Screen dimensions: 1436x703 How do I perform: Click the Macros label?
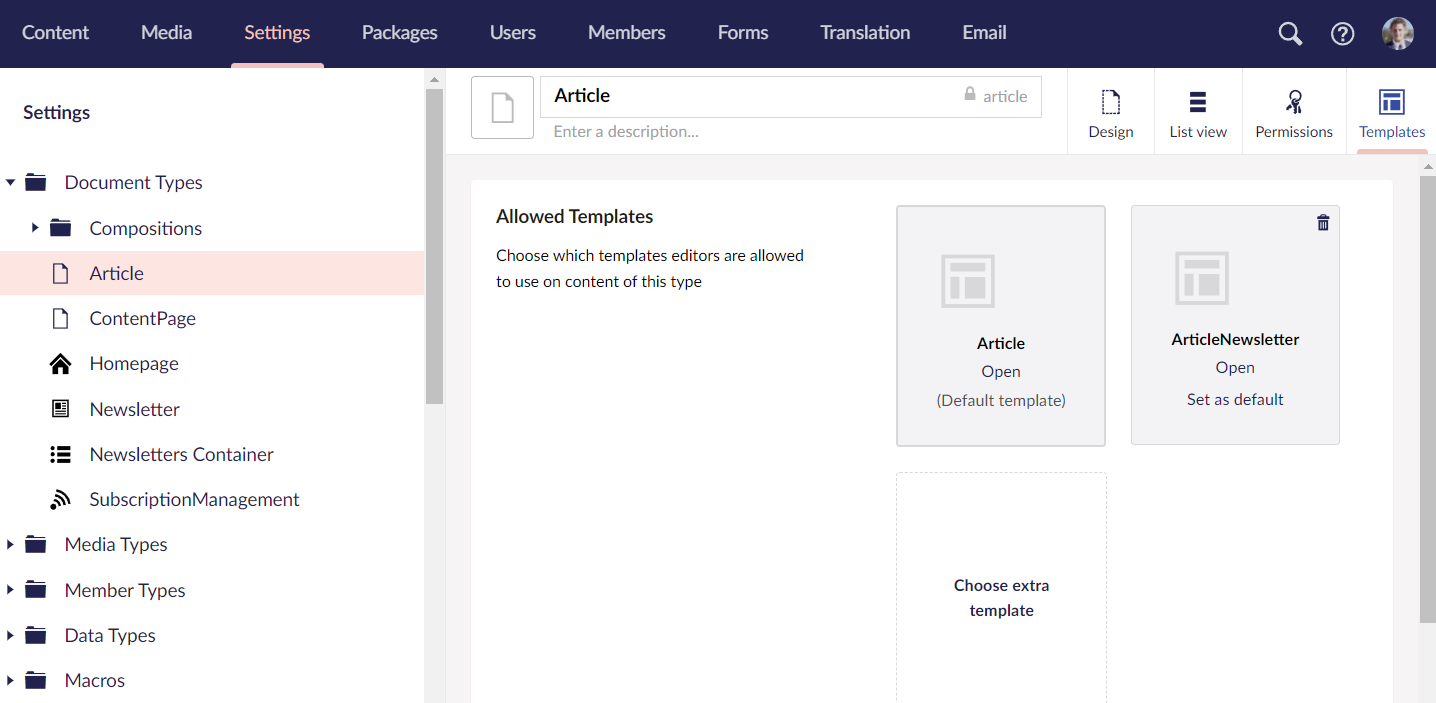coord(95,680)
